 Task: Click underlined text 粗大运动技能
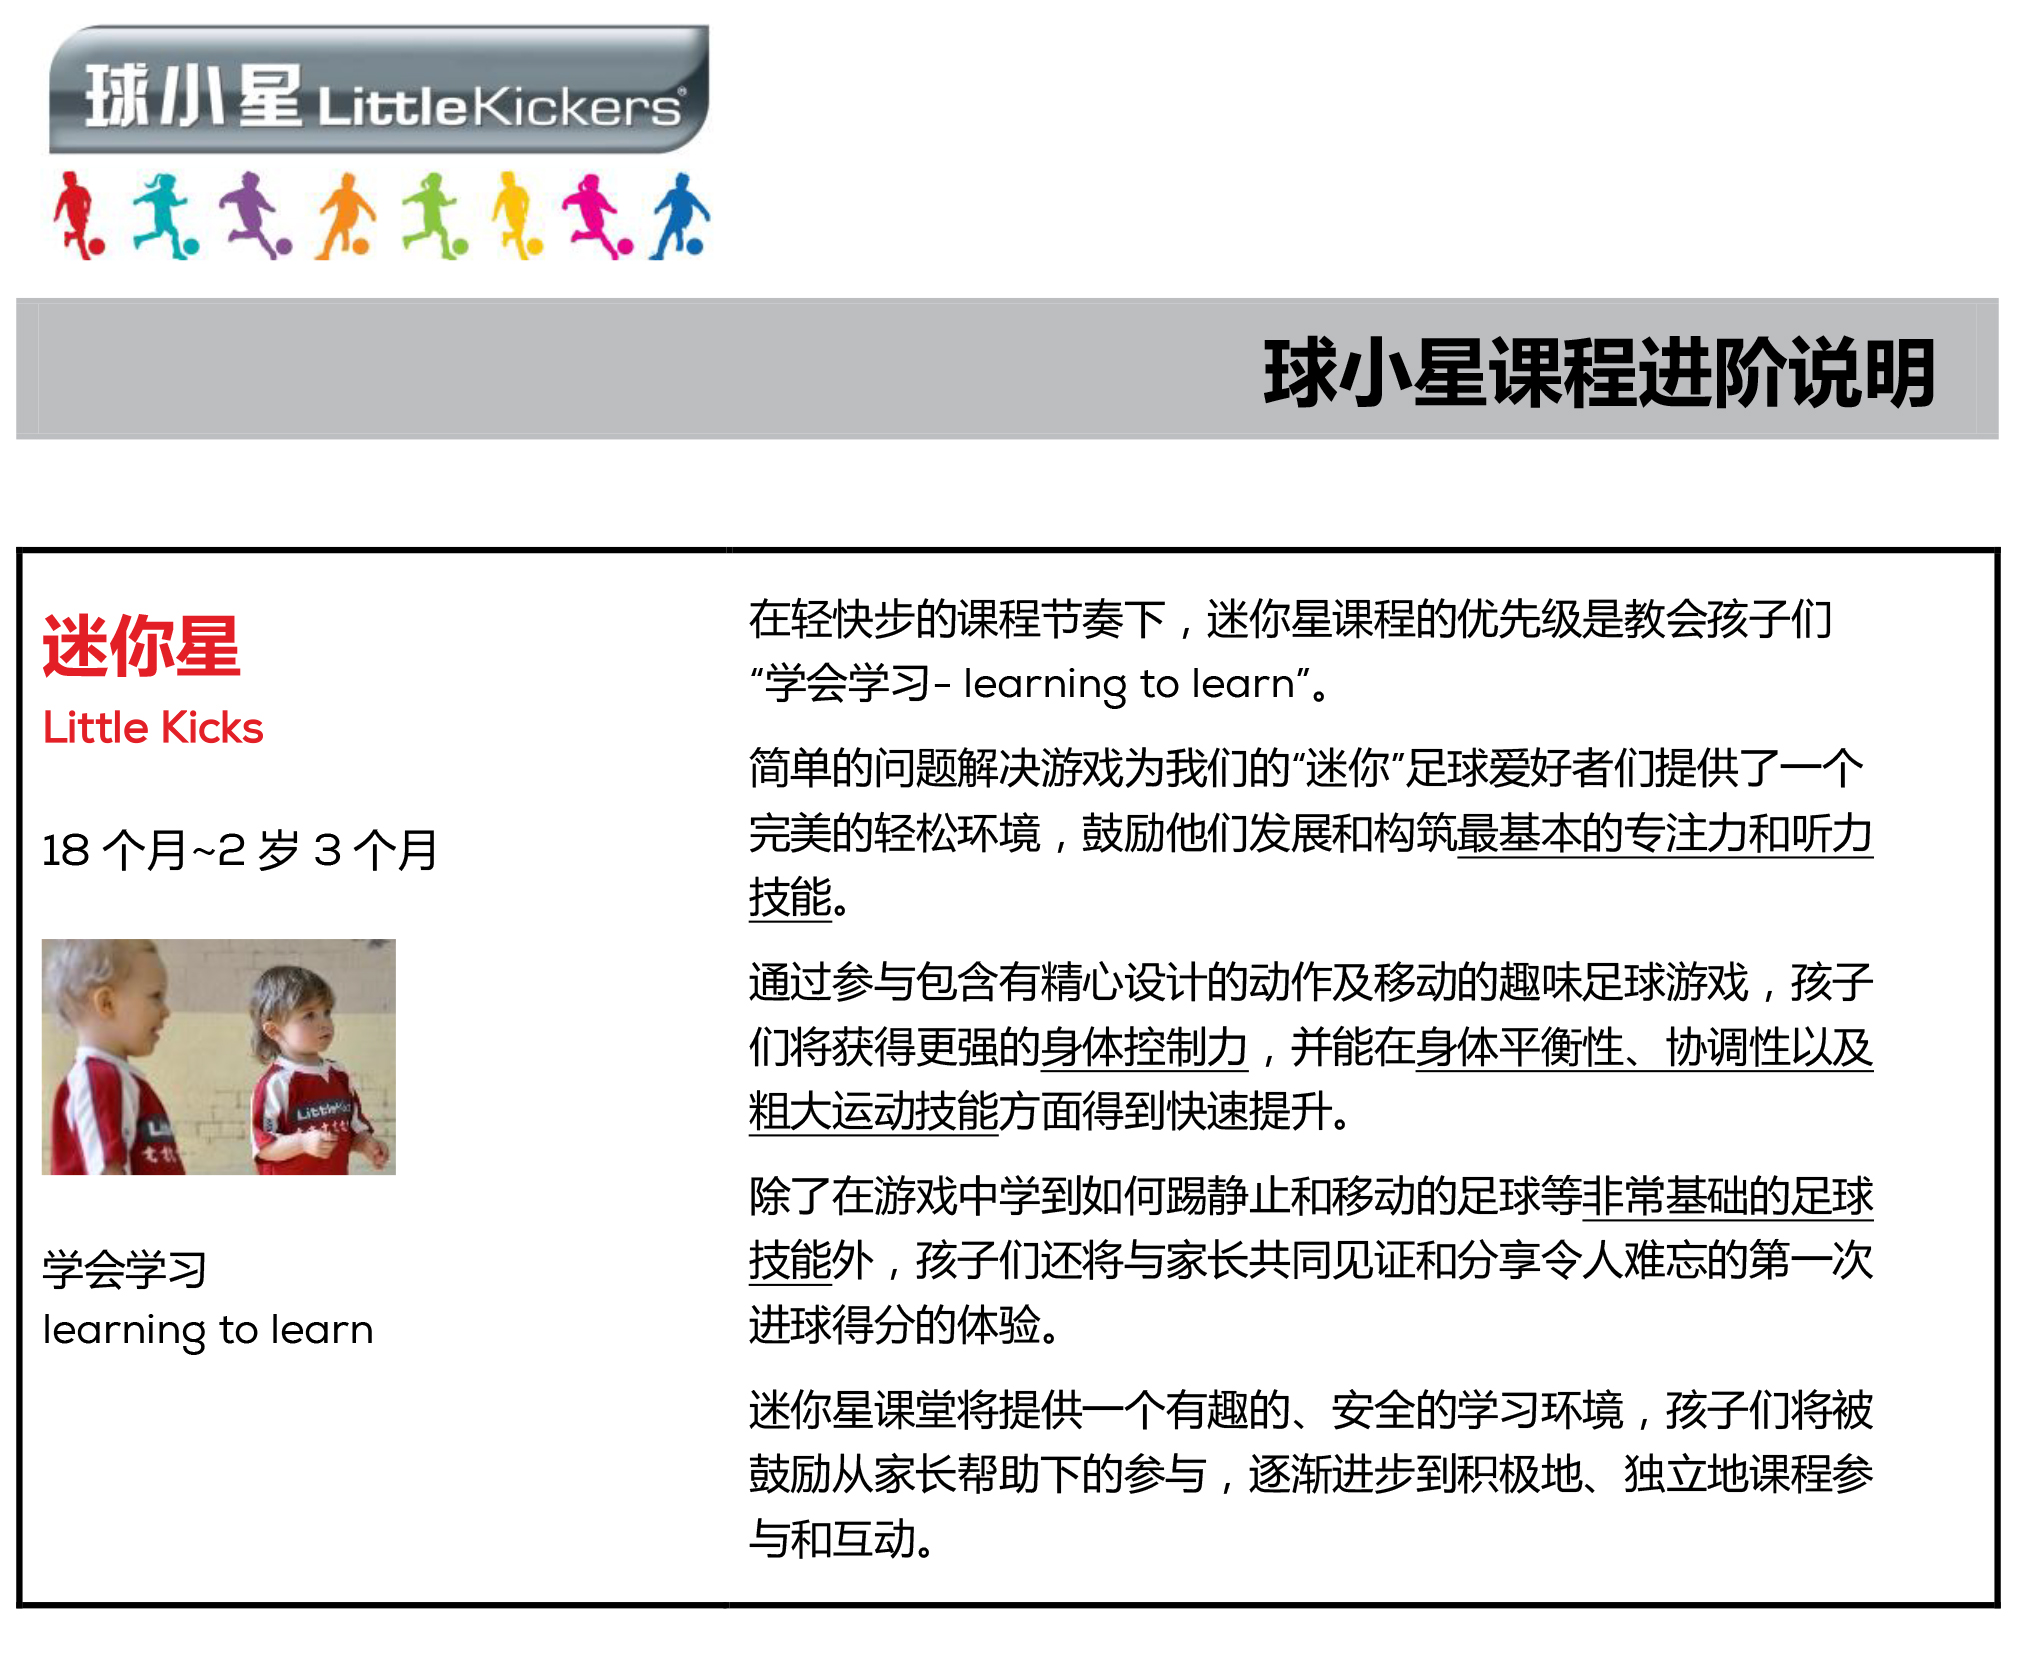coord(873,1111)
